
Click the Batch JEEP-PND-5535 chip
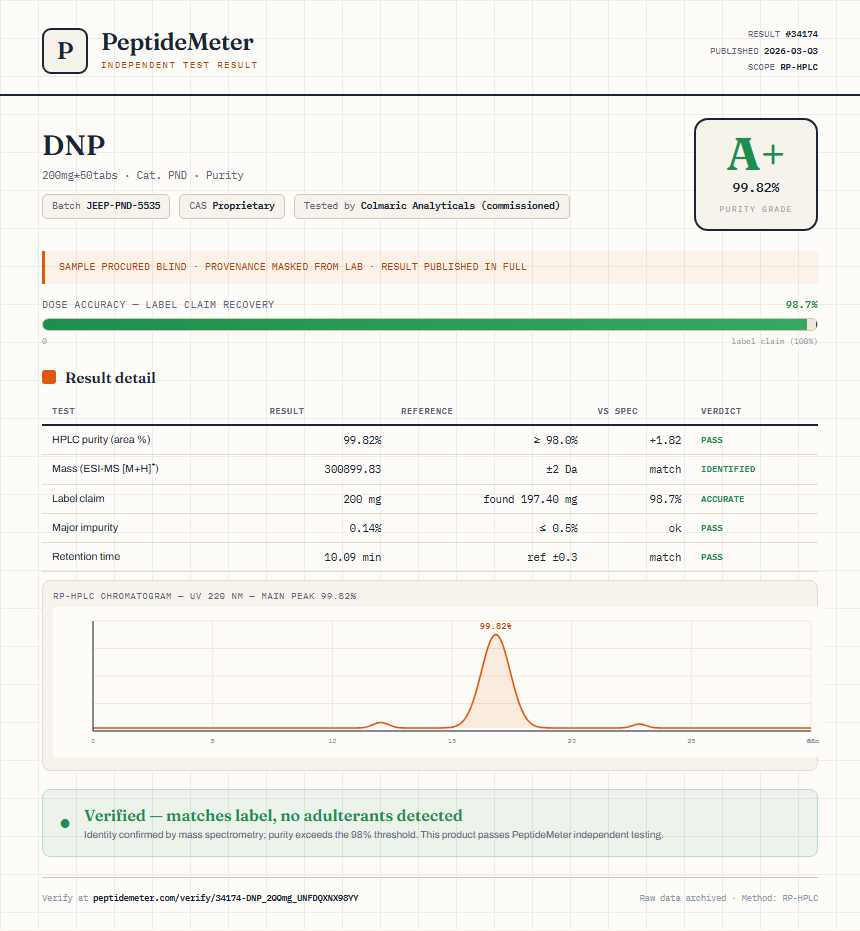coord(106,206)
